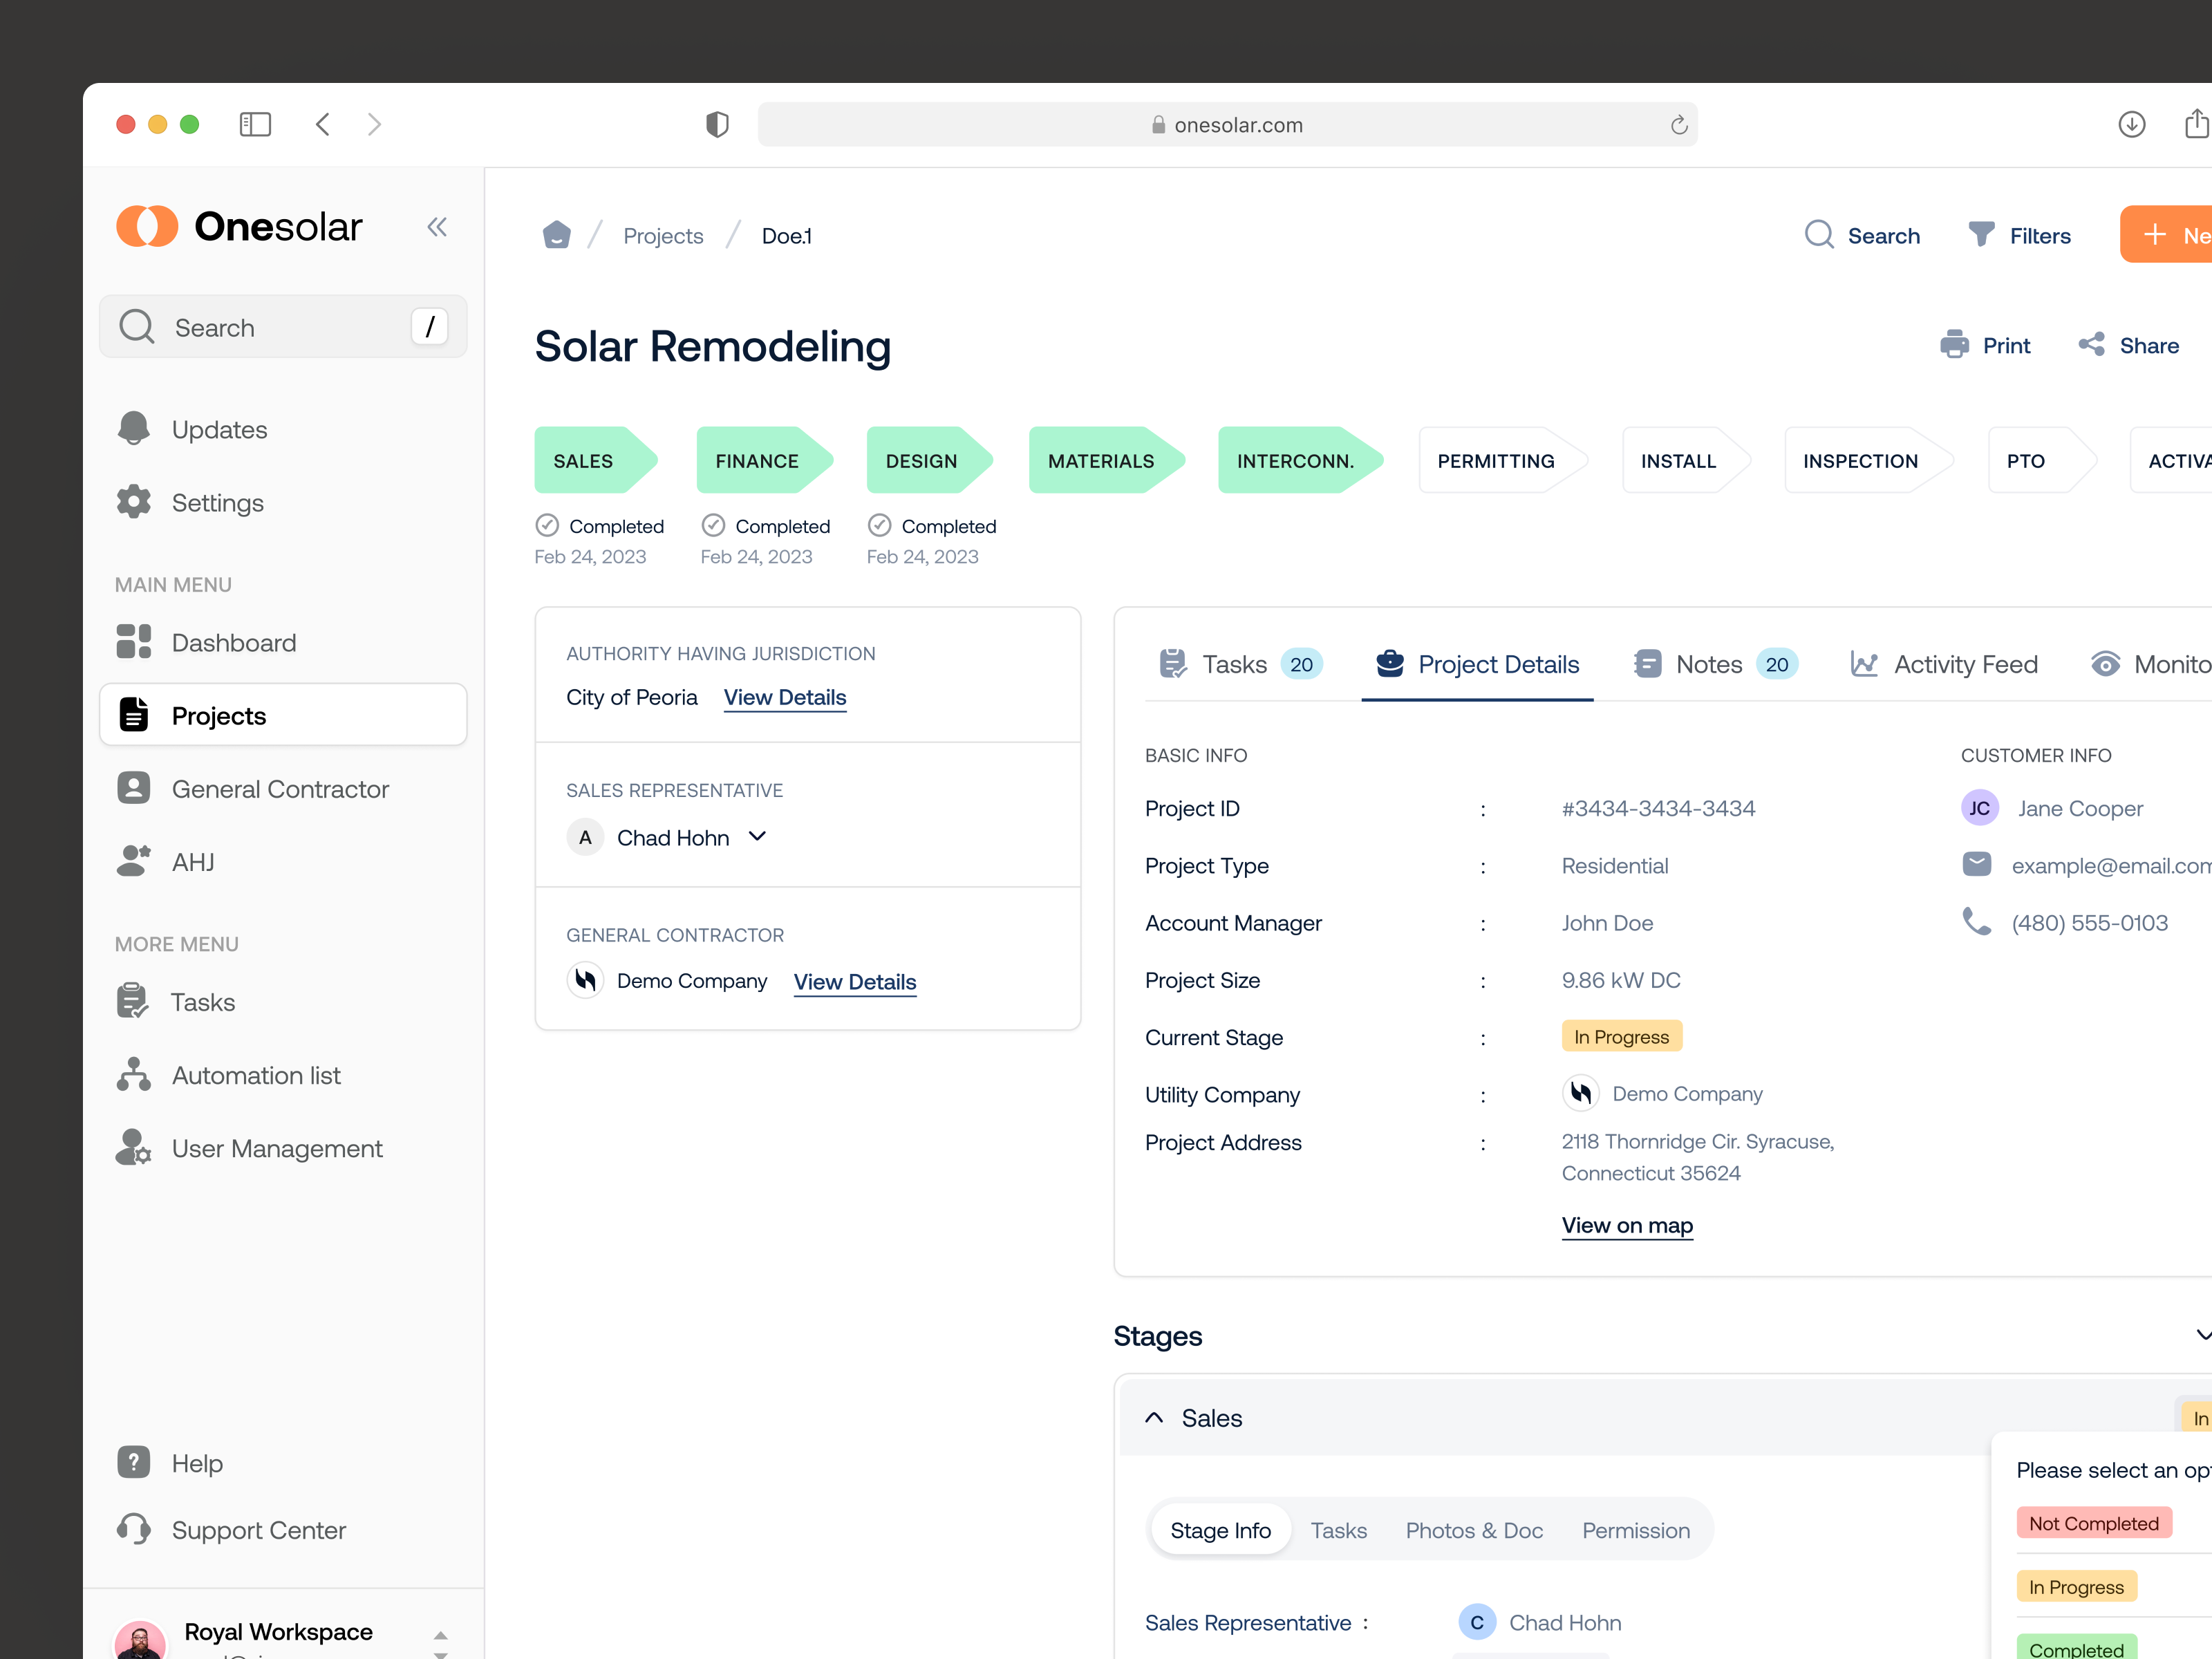Open the Chad Hohn sales representative dropdown

[757, 837]
